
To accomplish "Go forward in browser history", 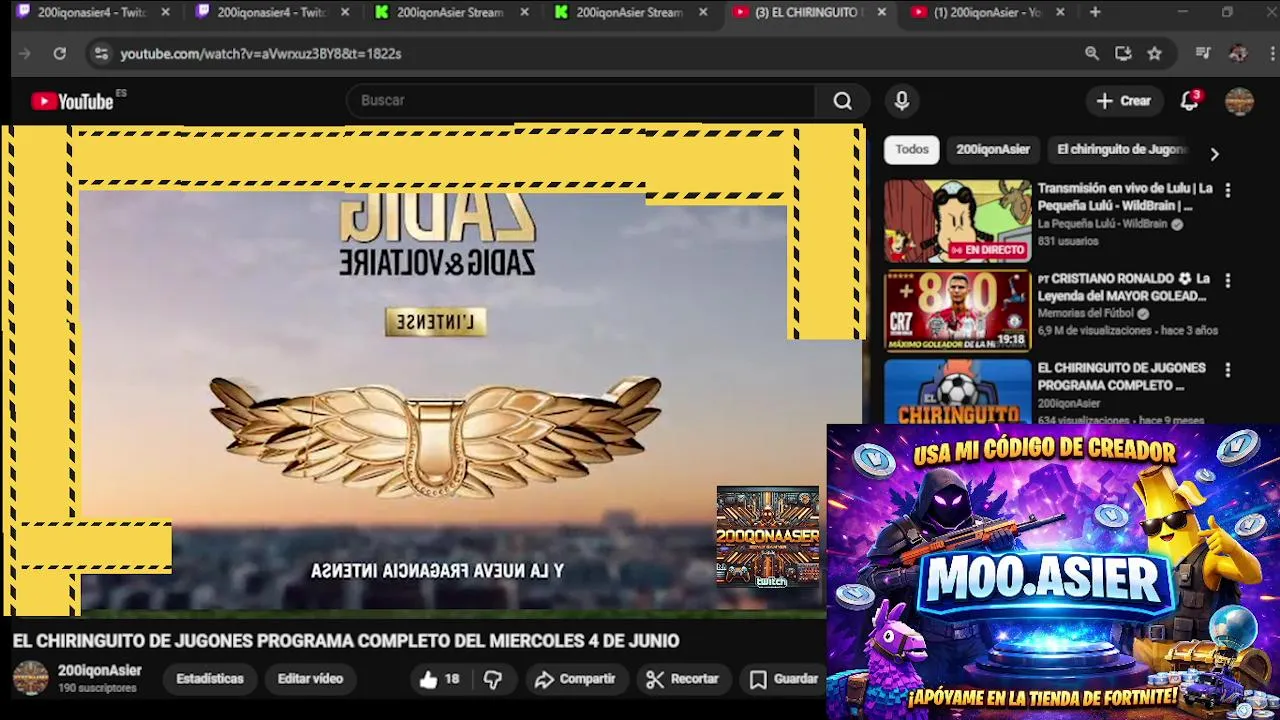I will [x=25, y=54].
